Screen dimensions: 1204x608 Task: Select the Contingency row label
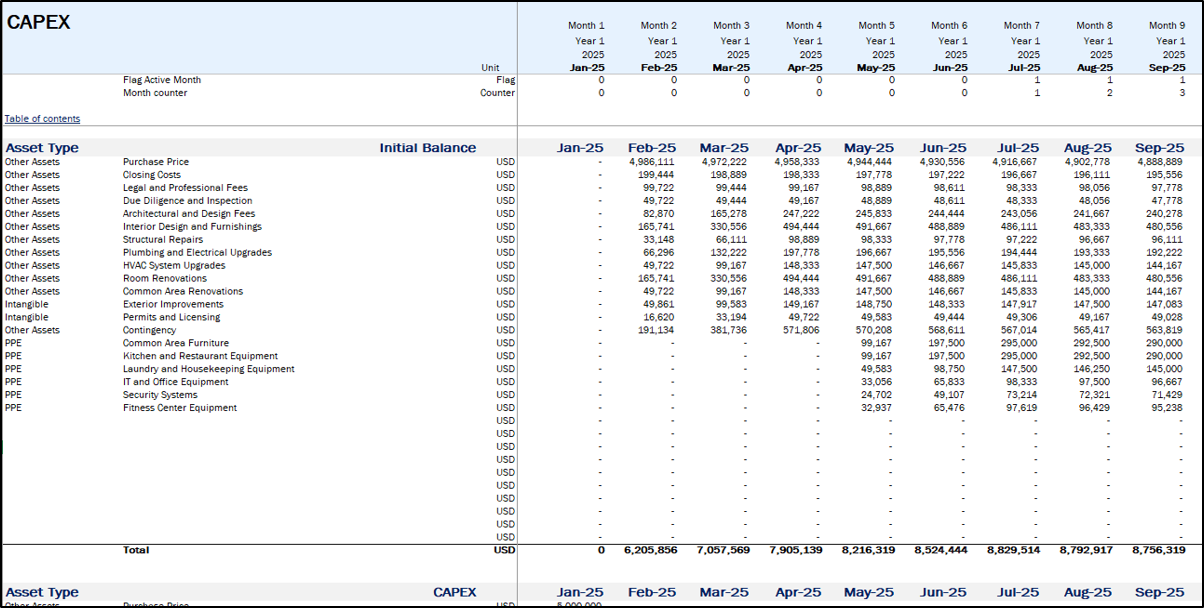(x=149, y=330)
